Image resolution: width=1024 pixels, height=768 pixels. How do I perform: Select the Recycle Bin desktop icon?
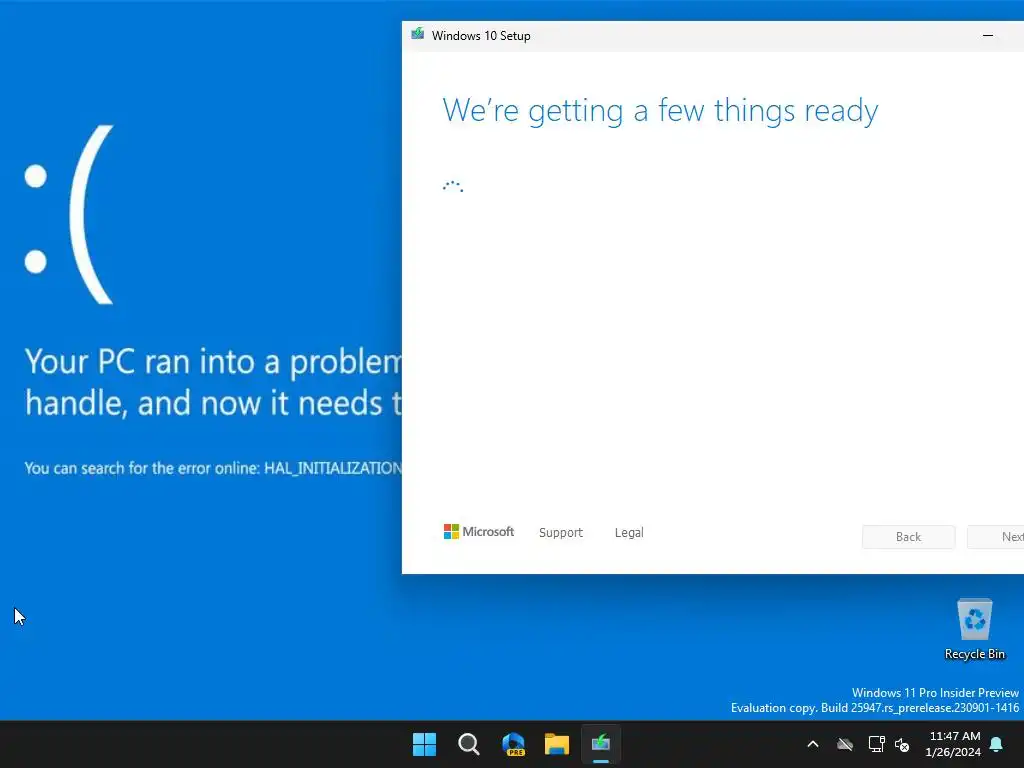point(974,629)
